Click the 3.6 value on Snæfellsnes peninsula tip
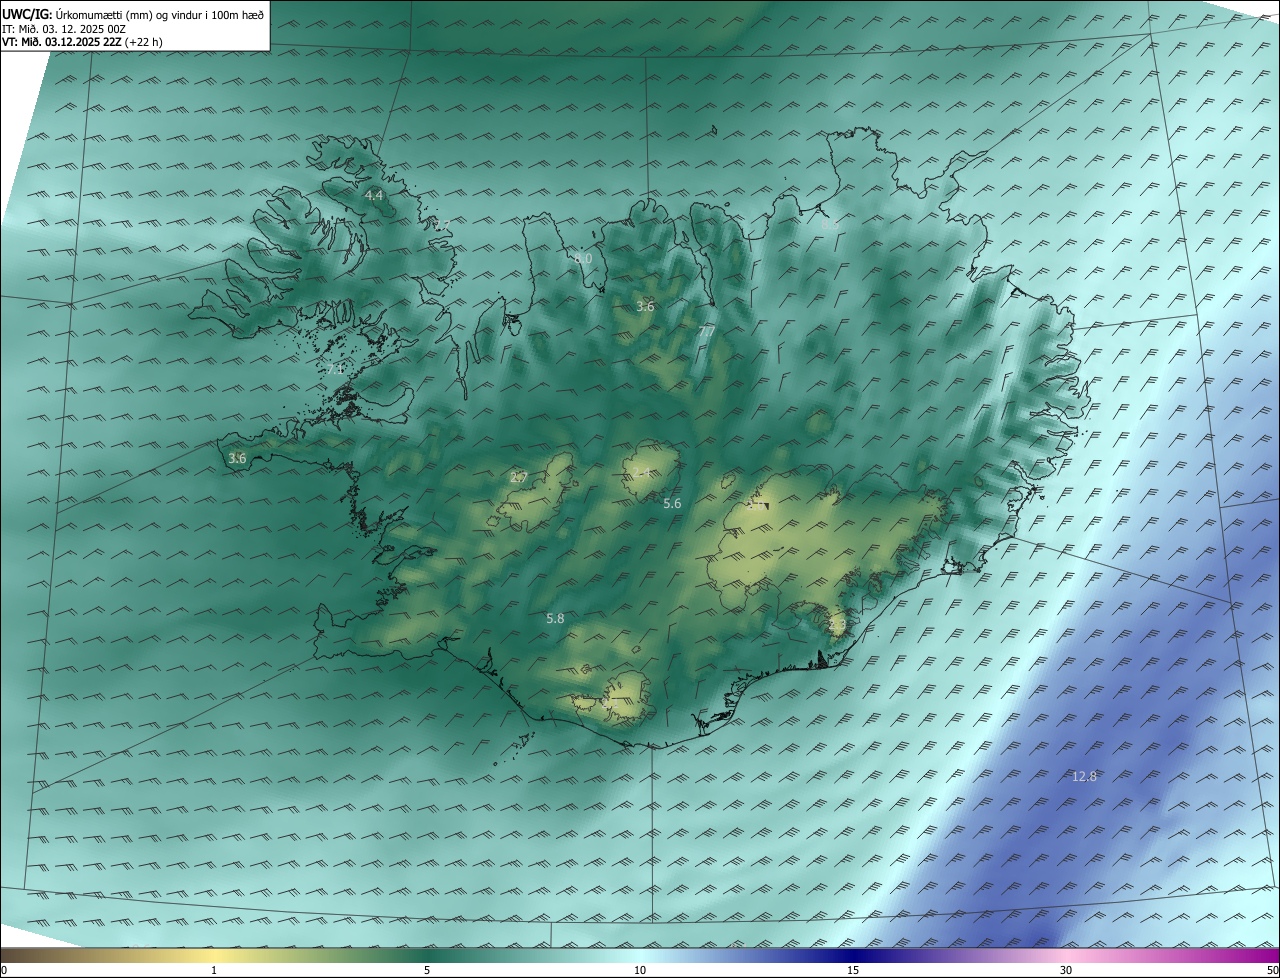 237,458
